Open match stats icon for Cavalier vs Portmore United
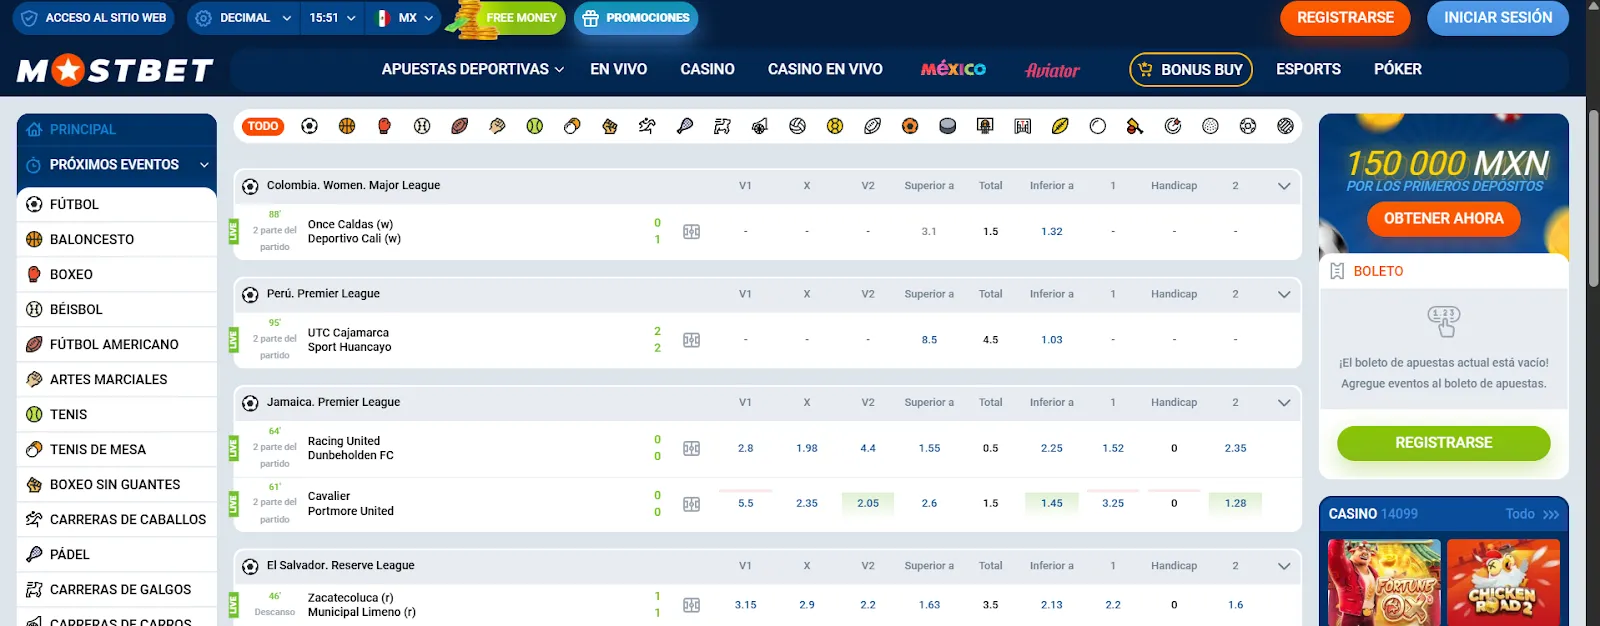This screenshot has width=1600, height=626. (691, 504)
